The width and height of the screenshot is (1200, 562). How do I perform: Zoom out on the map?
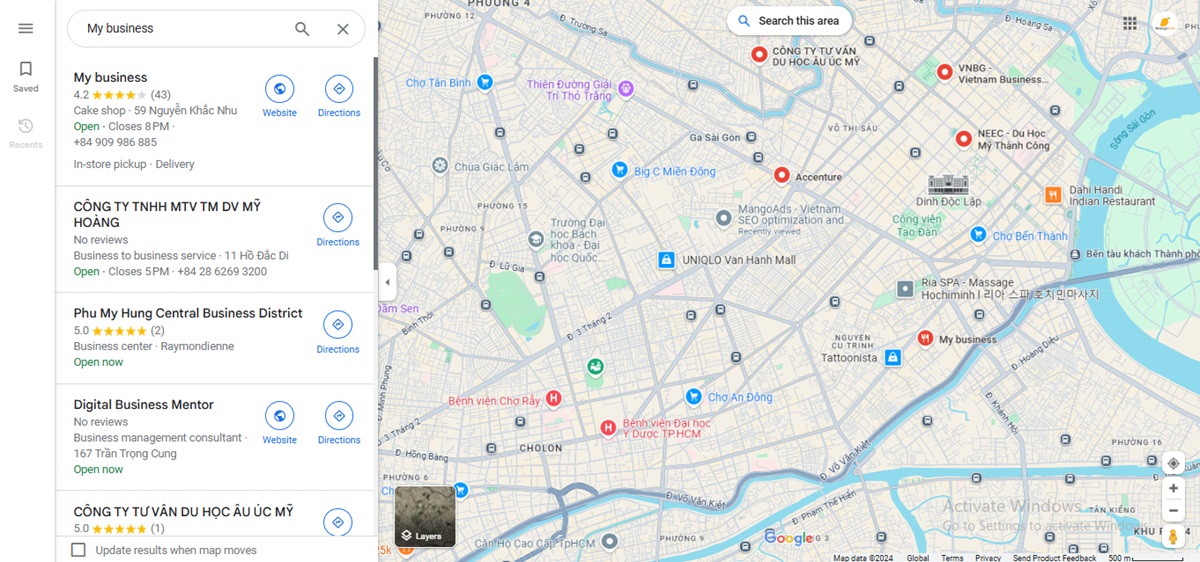coord(1173,510)
